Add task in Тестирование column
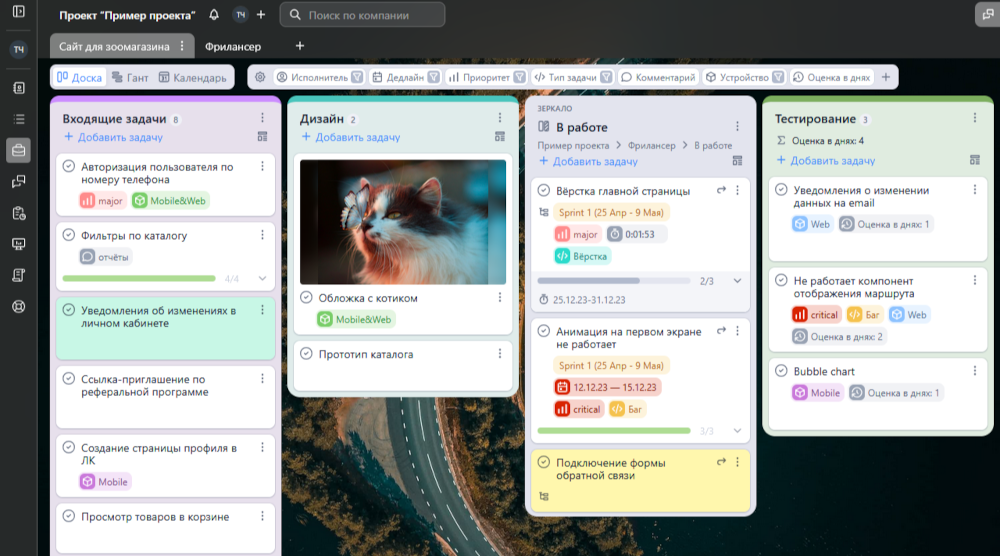The image size is (1000, 556). [x=826, y=160]
